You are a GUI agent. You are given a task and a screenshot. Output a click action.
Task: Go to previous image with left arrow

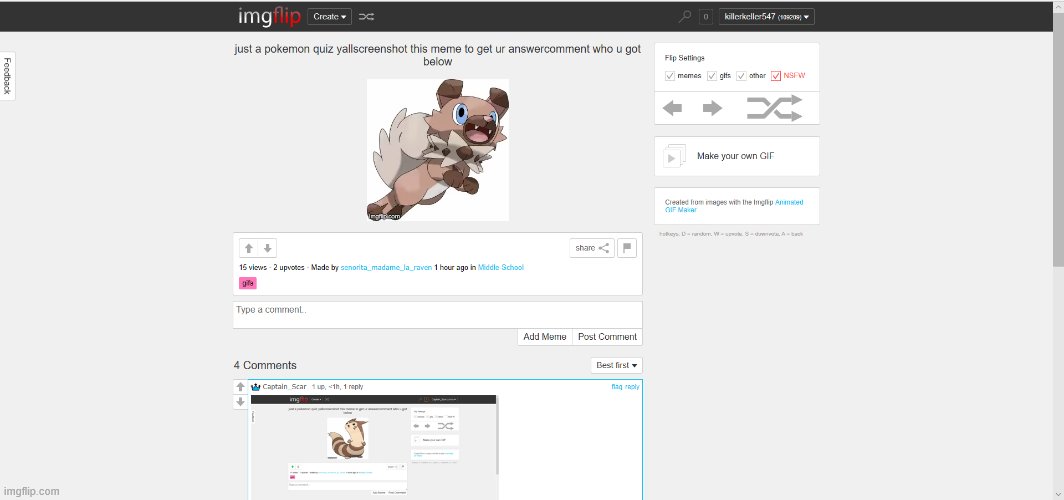pyautogui.click(x=673, y=108)
